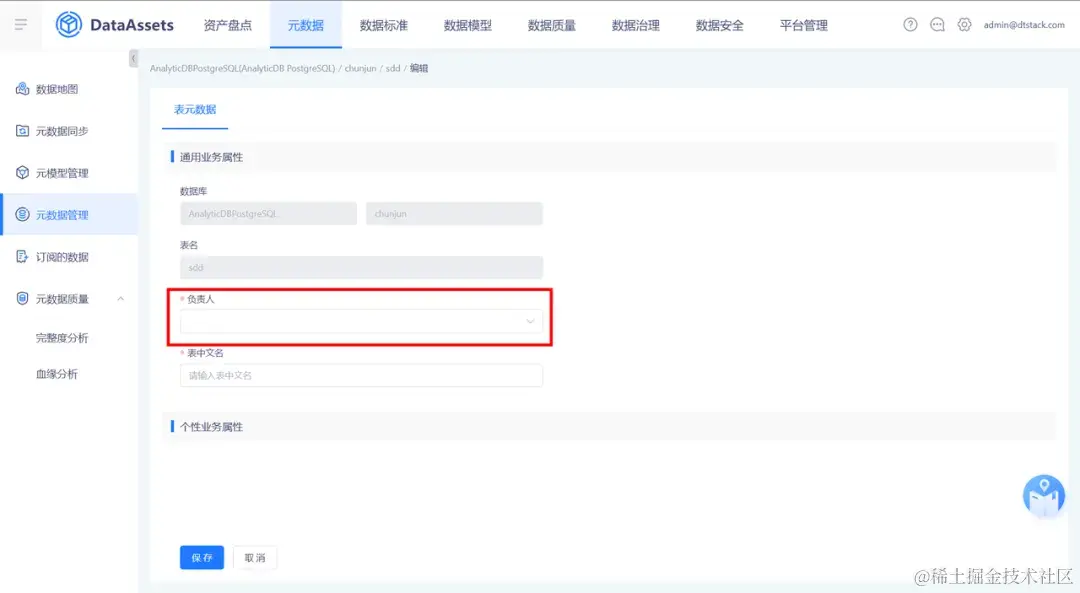
Task: Click the 元数据质量 sidebar icon
Action: tap(22, 299)
